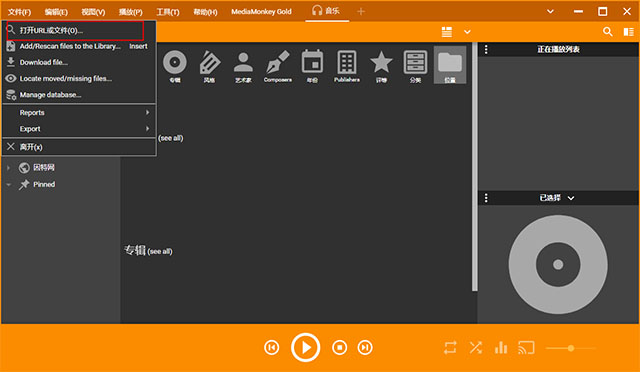
Task: Toggle repeat playback mode
Action: (x=450, y=348)
